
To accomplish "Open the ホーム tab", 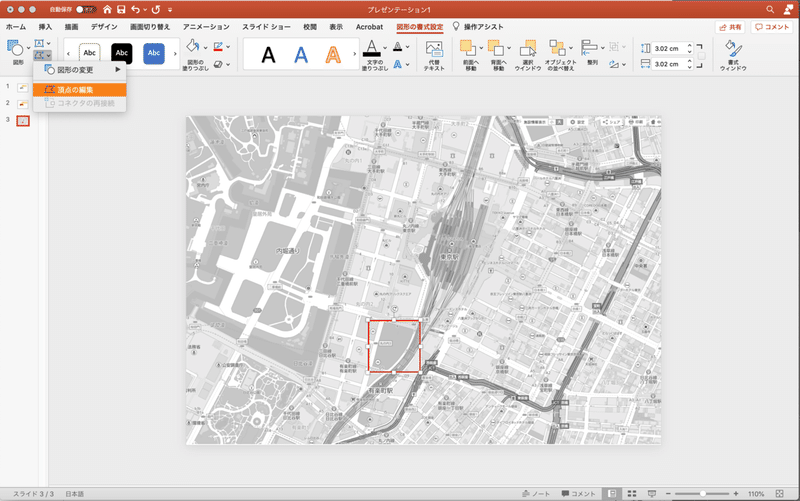I will pyautogui.click(x=16, y=27).
